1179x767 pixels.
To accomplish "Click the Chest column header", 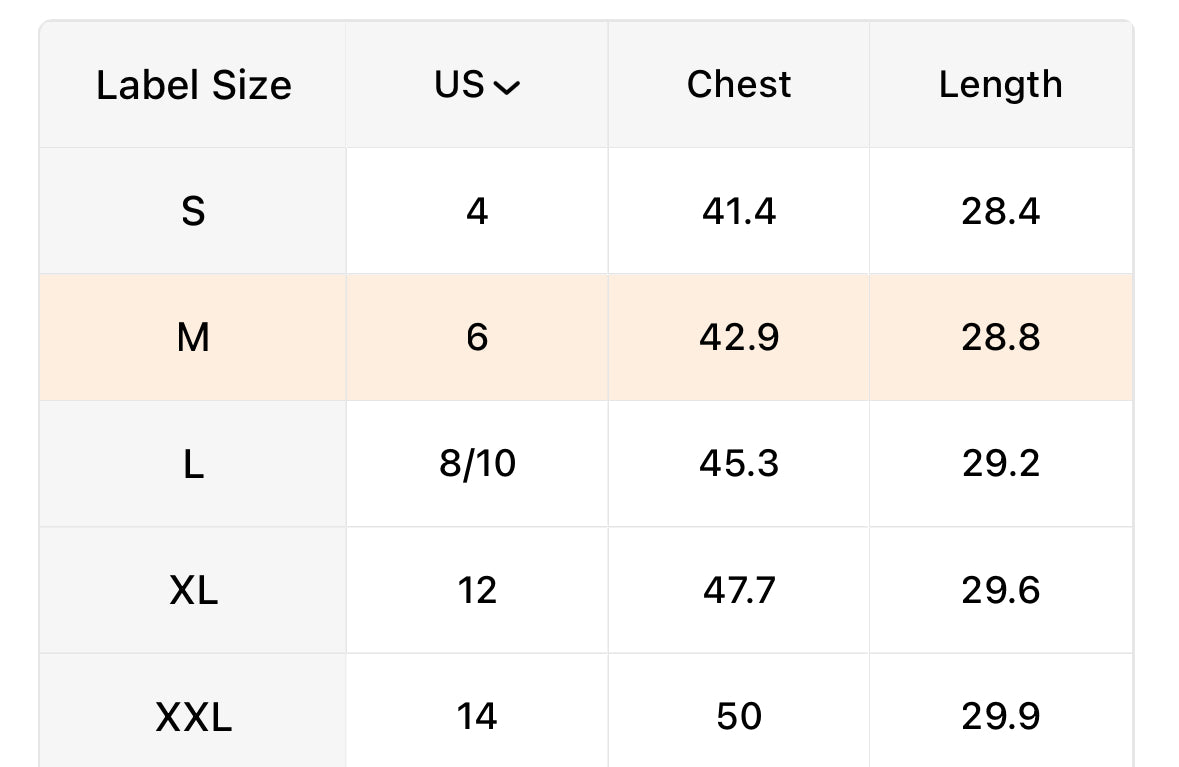I will tap(738, 84).
